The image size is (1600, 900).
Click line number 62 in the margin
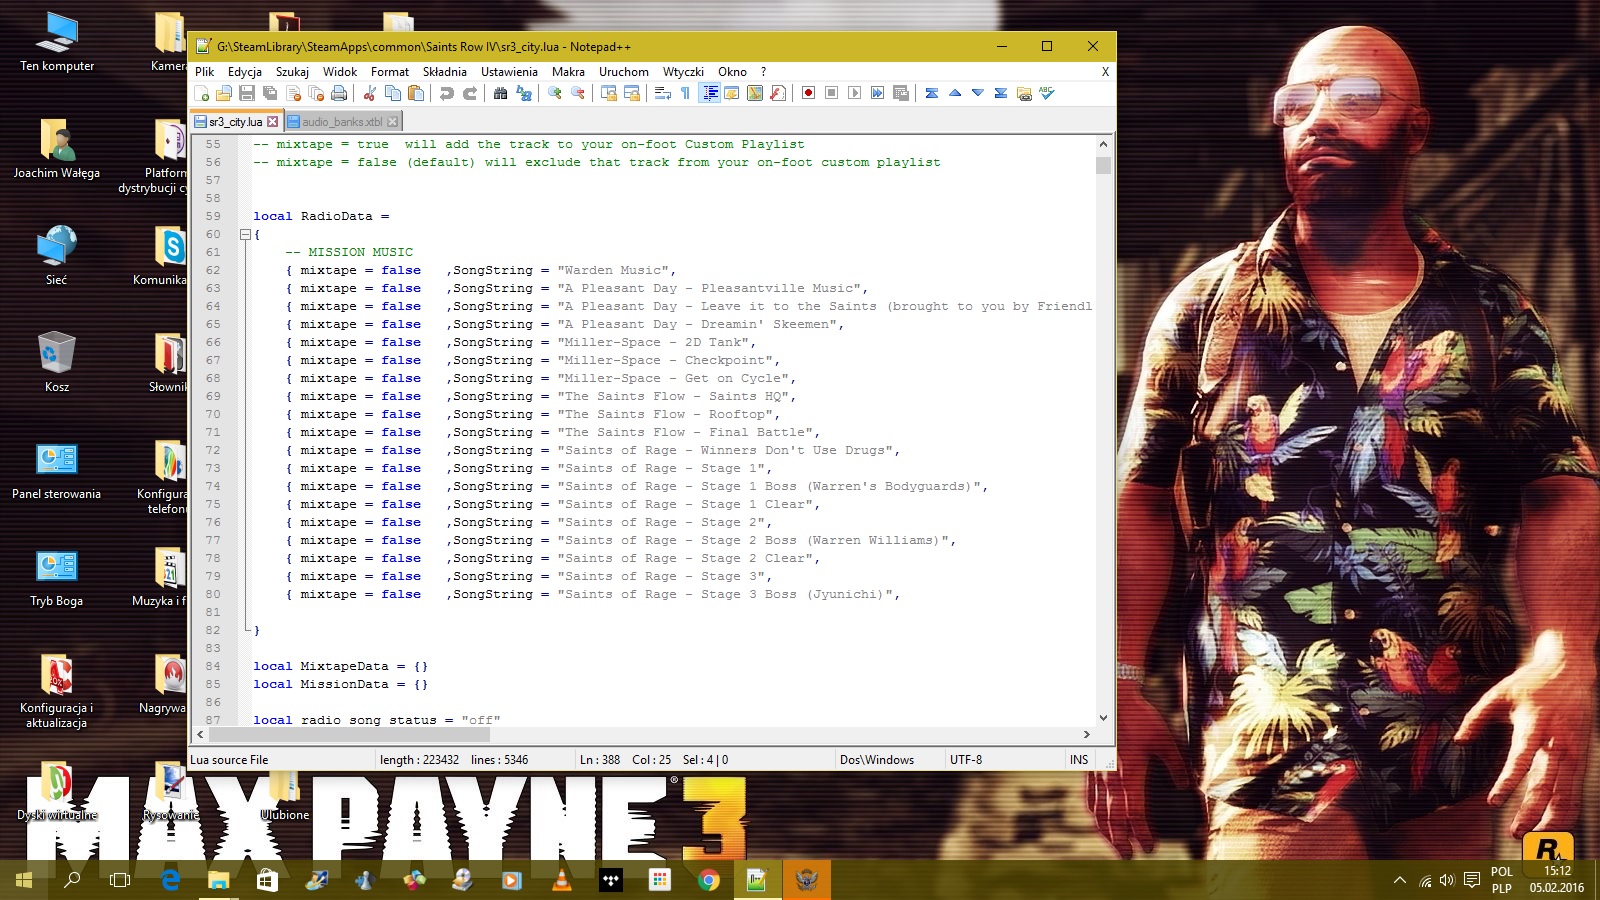213,270
